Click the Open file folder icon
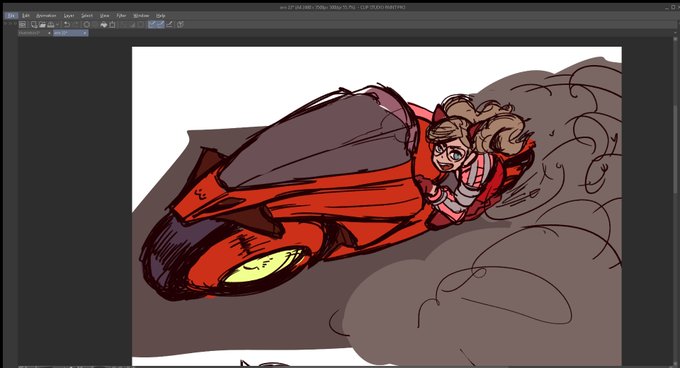680x368 pixels. tap(42, 25)
